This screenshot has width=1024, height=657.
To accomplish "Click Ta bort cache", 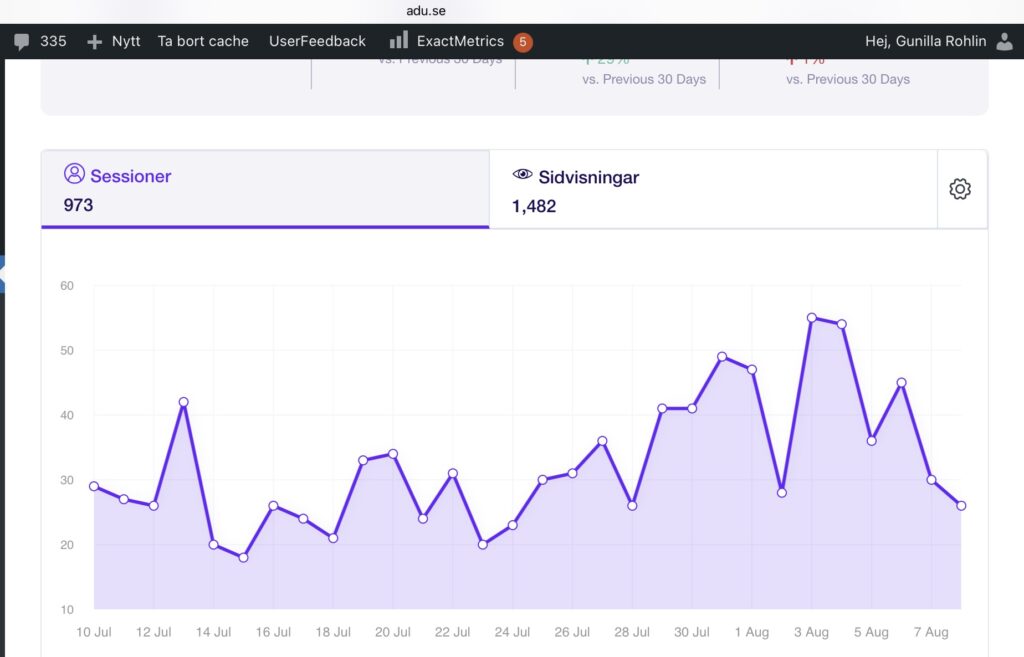I will (203, 41).
